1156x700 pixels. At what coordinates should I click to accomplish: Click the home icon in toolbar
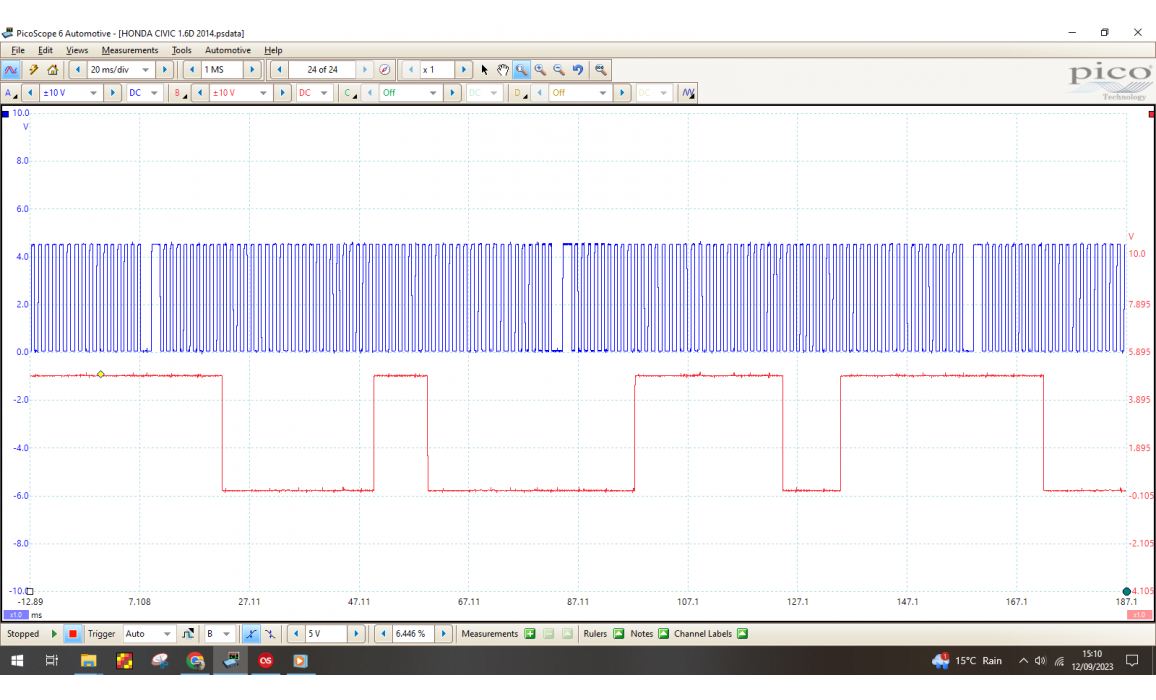tap(52, 70)
